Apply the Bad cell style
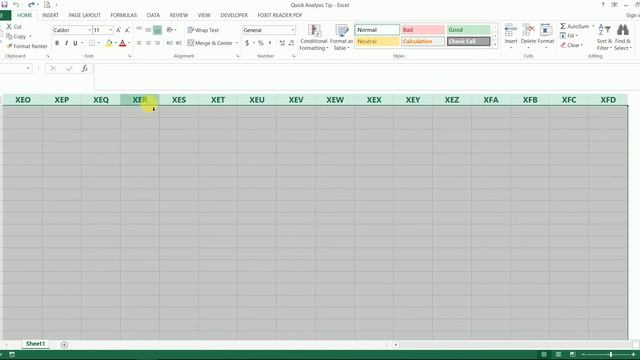640x360 pixels. click(x=422, y=30)
